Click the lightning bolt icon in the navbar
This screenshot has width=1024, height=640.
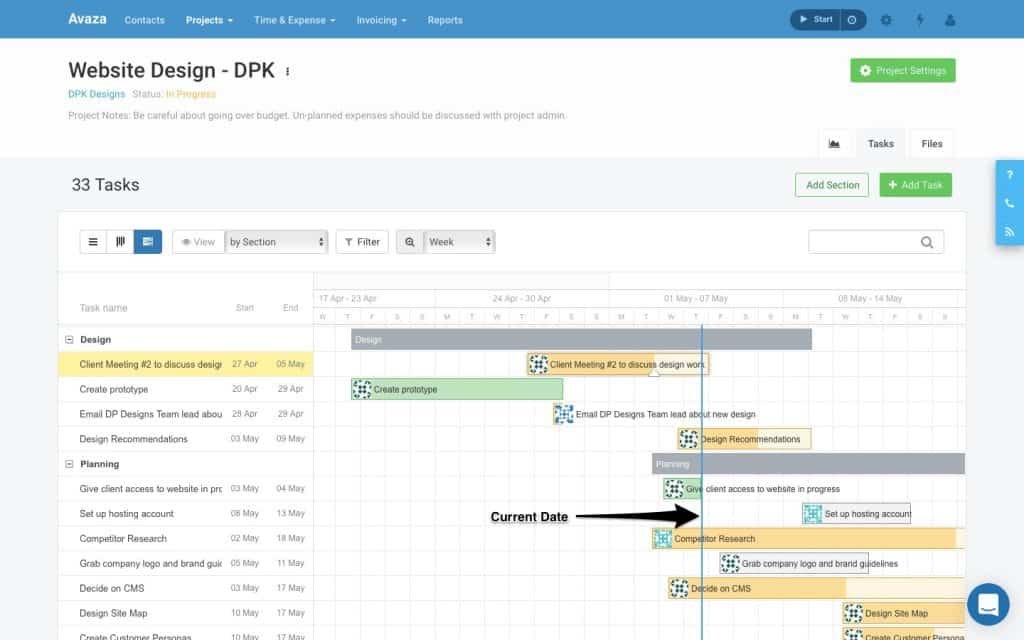pyautogui.click(x=920, y=19)
